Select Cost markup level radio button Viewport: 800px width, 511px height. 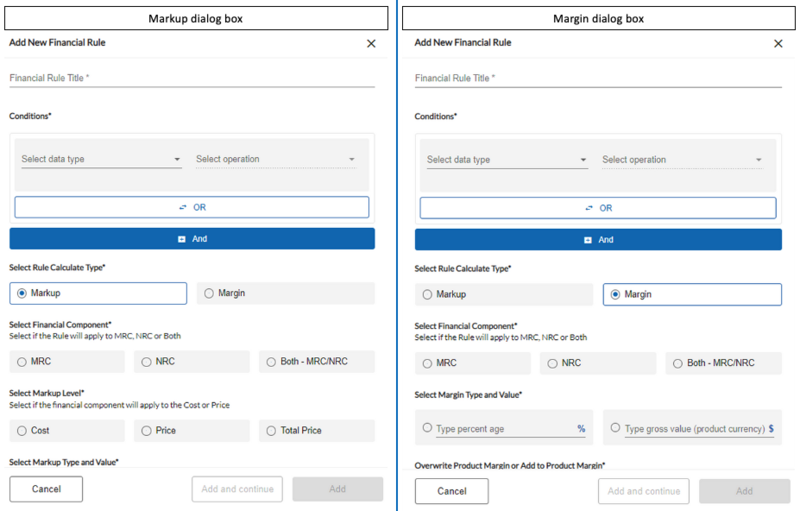click(22, 431)
